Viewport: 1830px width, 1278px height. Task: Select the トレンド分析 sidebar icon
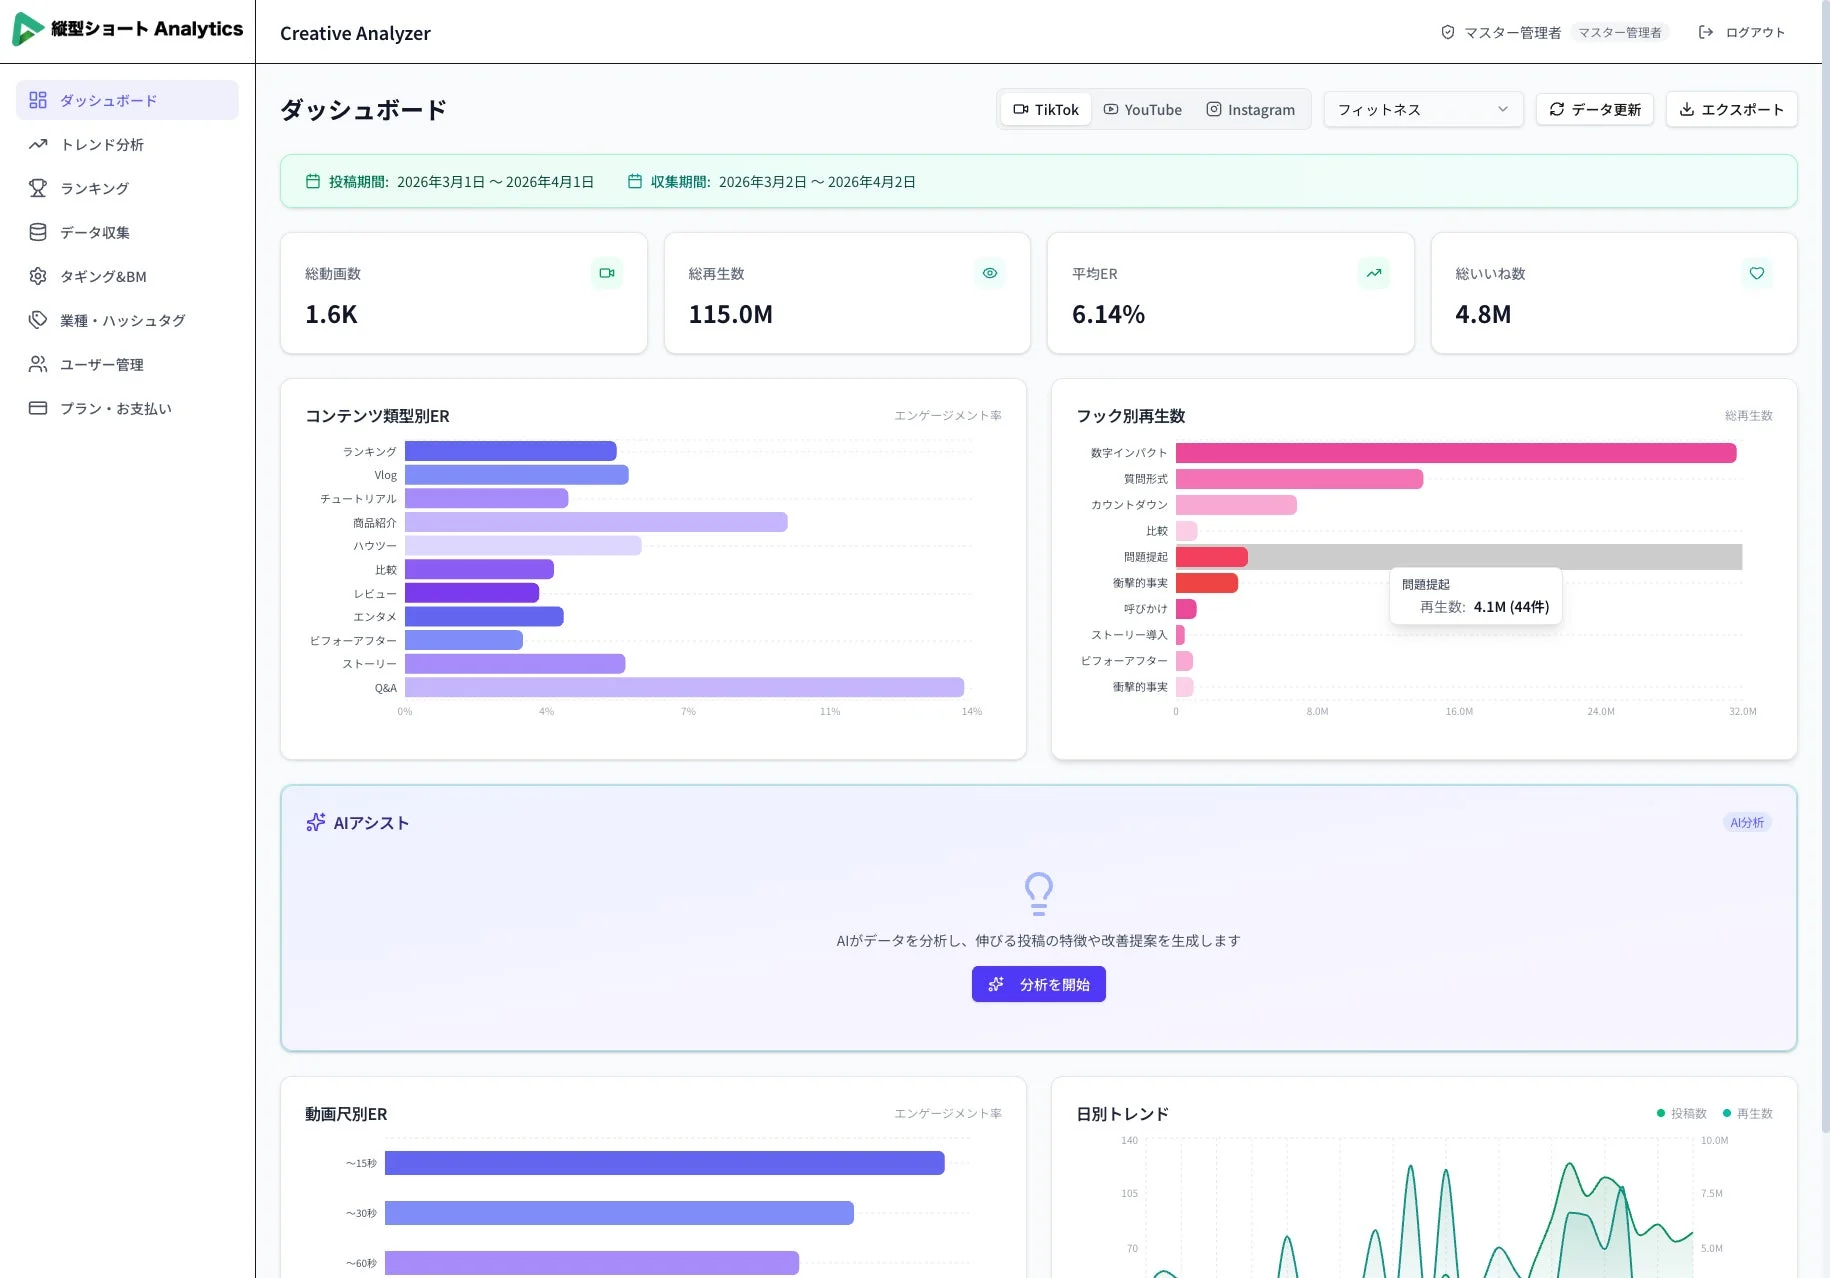[38, 144]
